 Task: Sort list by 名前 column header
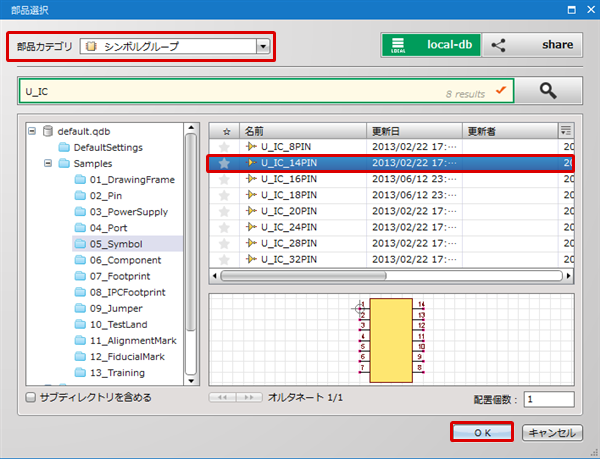[300, 131]
